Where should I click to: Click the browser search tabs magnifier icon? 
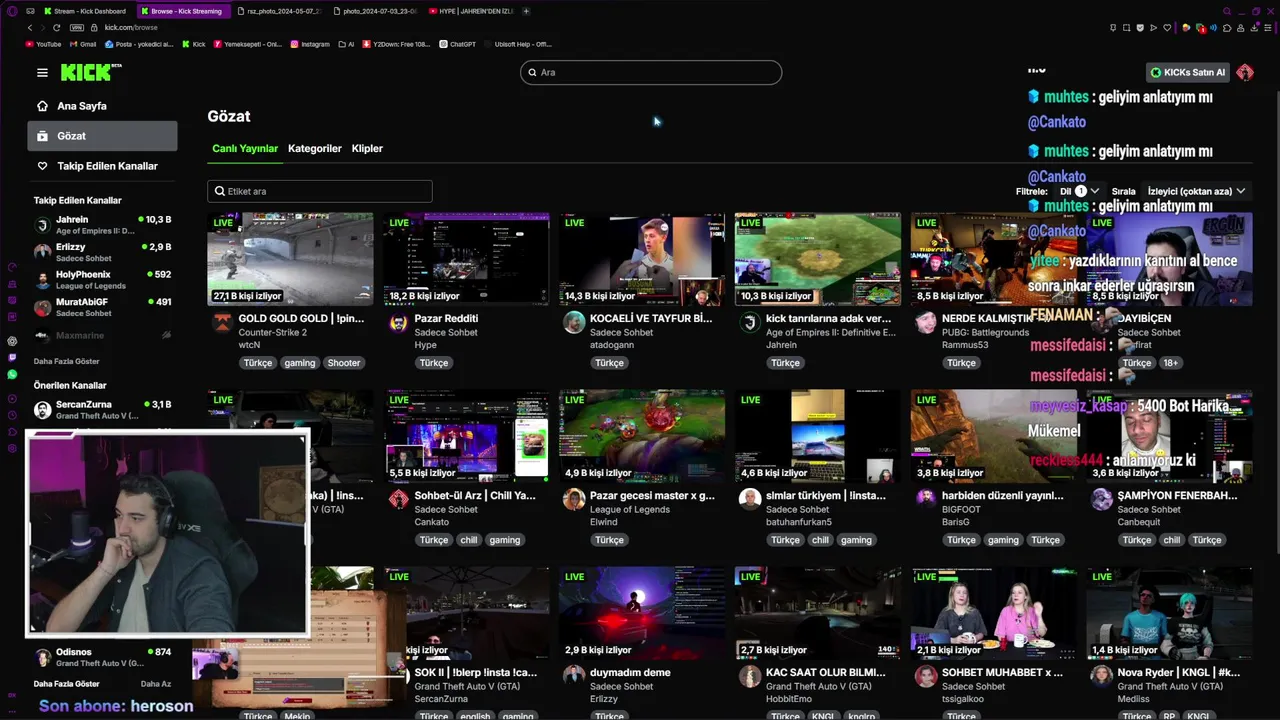pos(1227,11)
